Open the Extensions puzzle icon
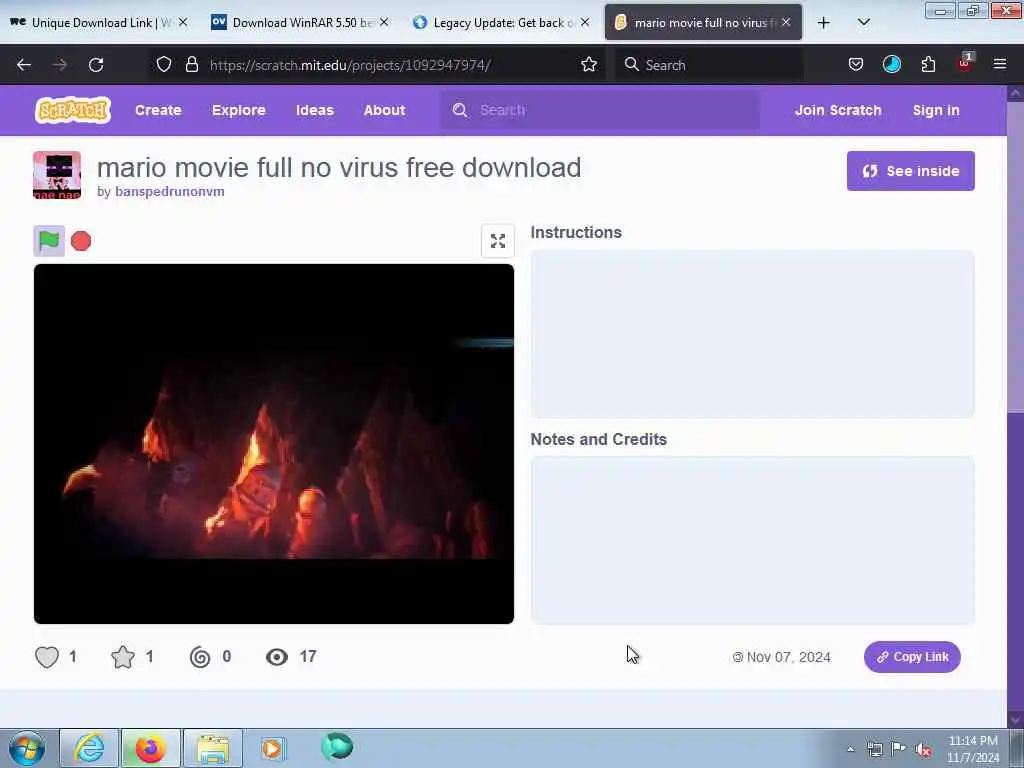The image size is (1024, 768). (x=928, y=65)
